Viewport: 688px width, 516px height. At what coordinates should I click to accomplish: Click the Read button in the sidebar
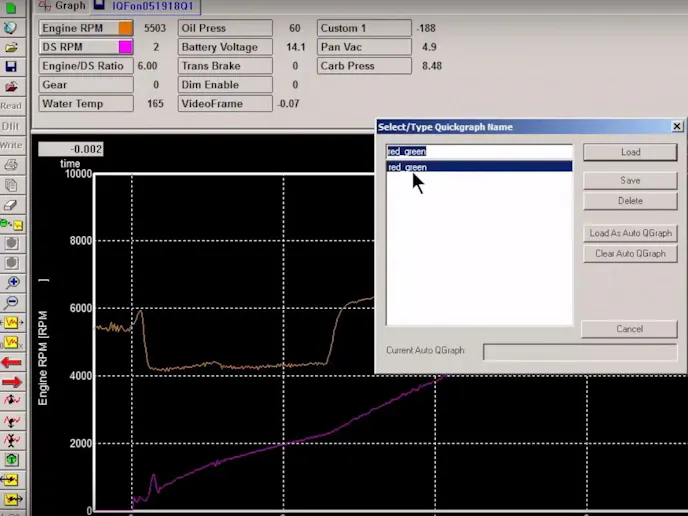pos(11,106)
